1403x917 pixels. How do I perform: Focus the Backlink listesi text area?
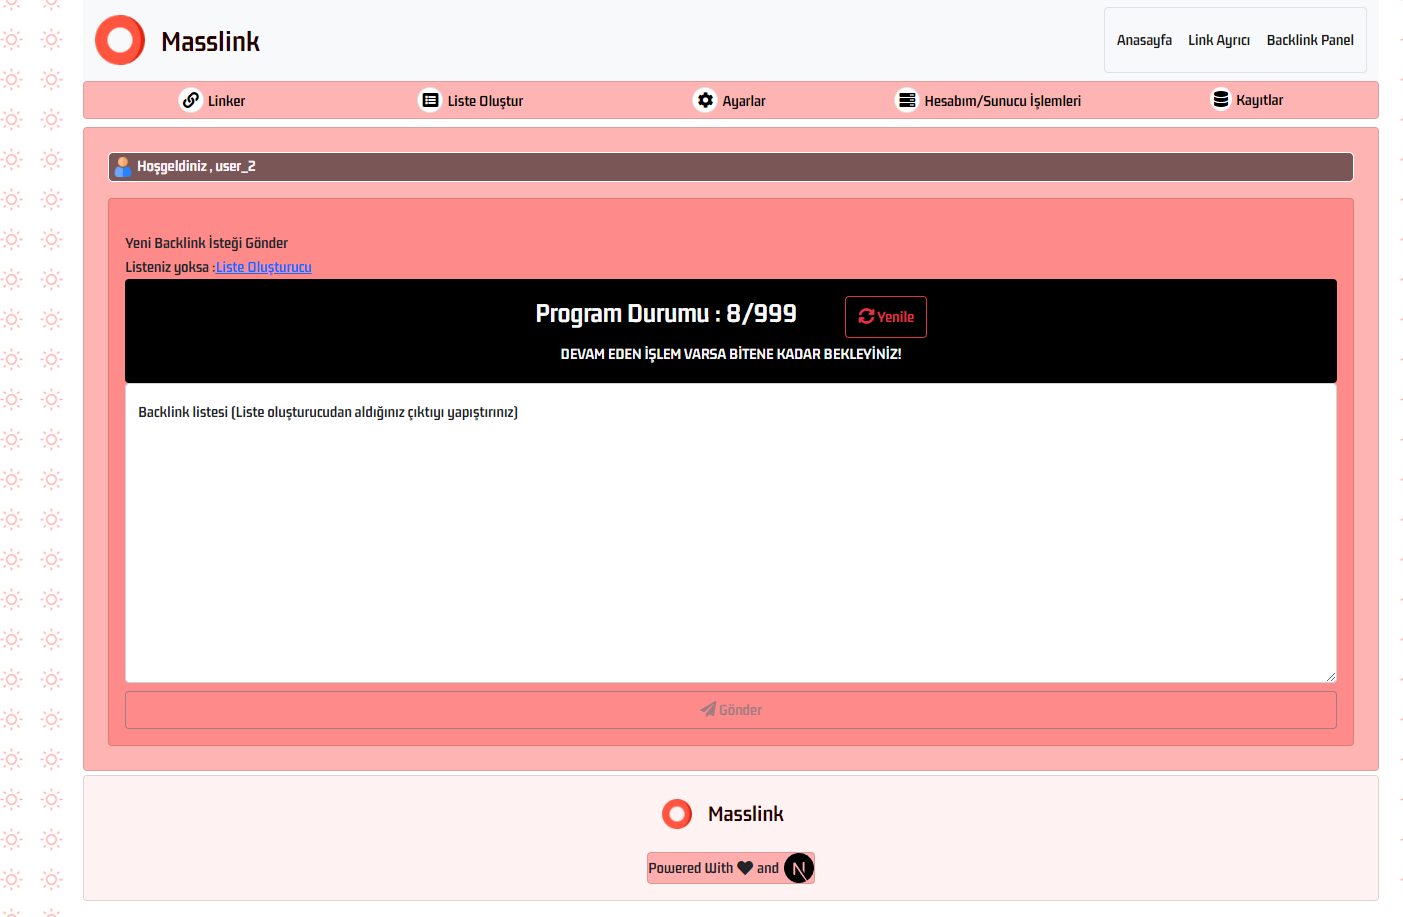[x=731, y=533]
